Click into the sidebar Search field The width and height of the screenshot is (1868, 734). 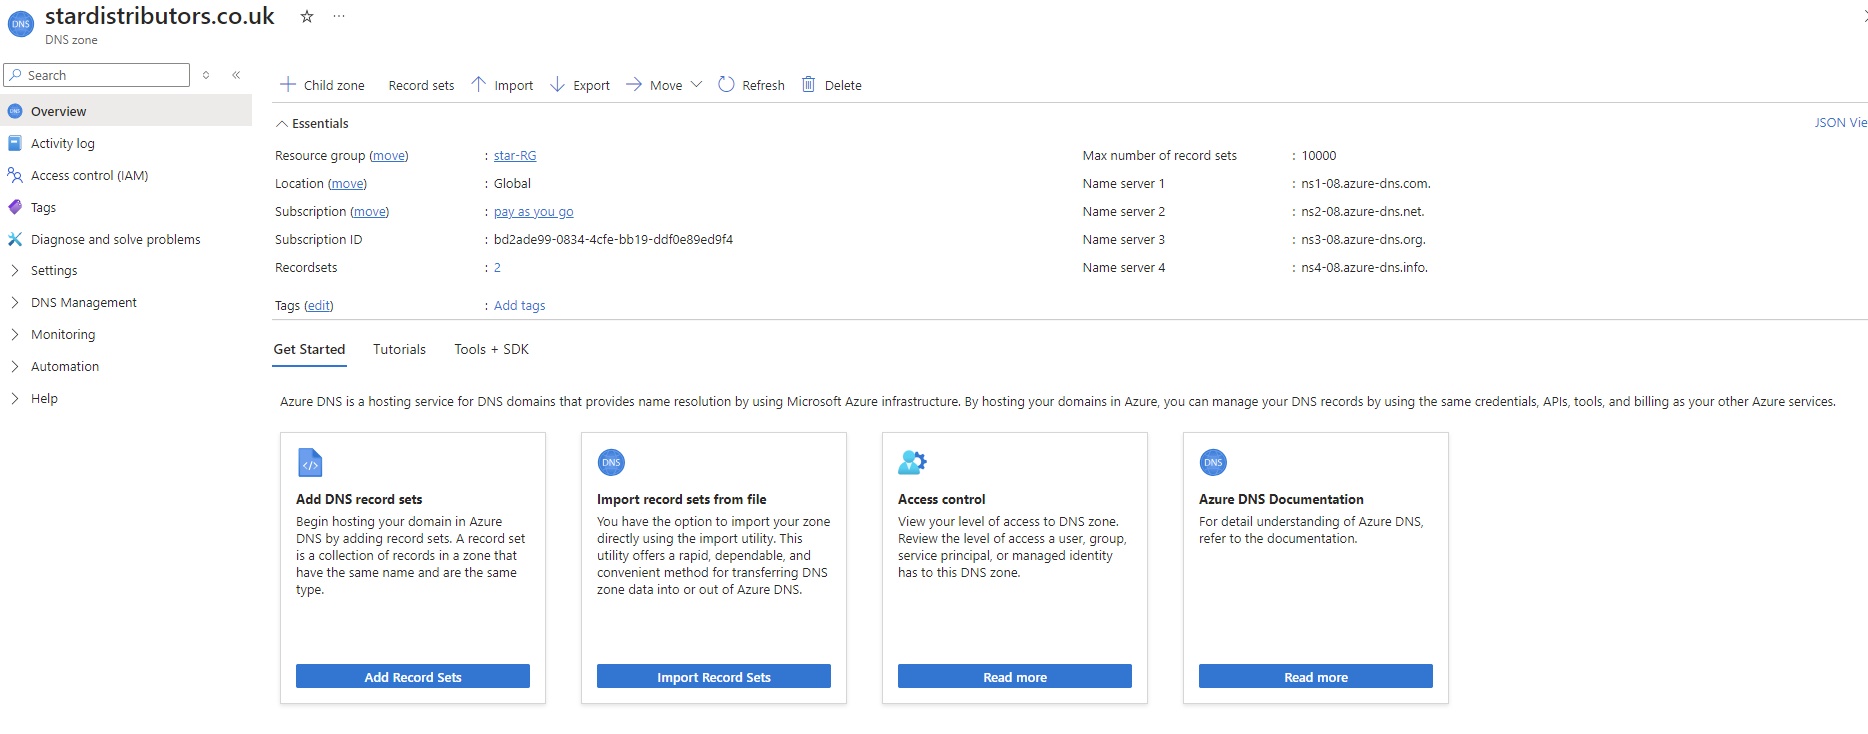pos(97,75)
